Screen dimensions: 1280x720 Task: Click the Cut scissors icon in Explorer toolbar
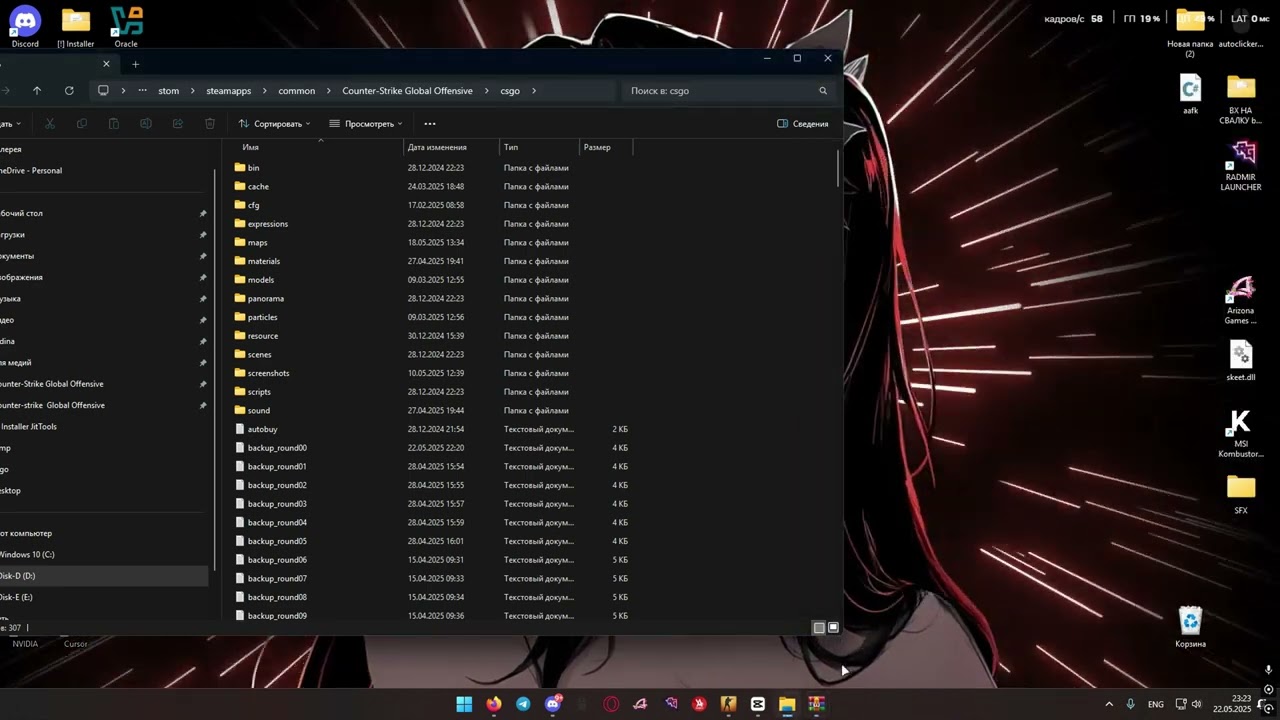(x=50, y=124)
